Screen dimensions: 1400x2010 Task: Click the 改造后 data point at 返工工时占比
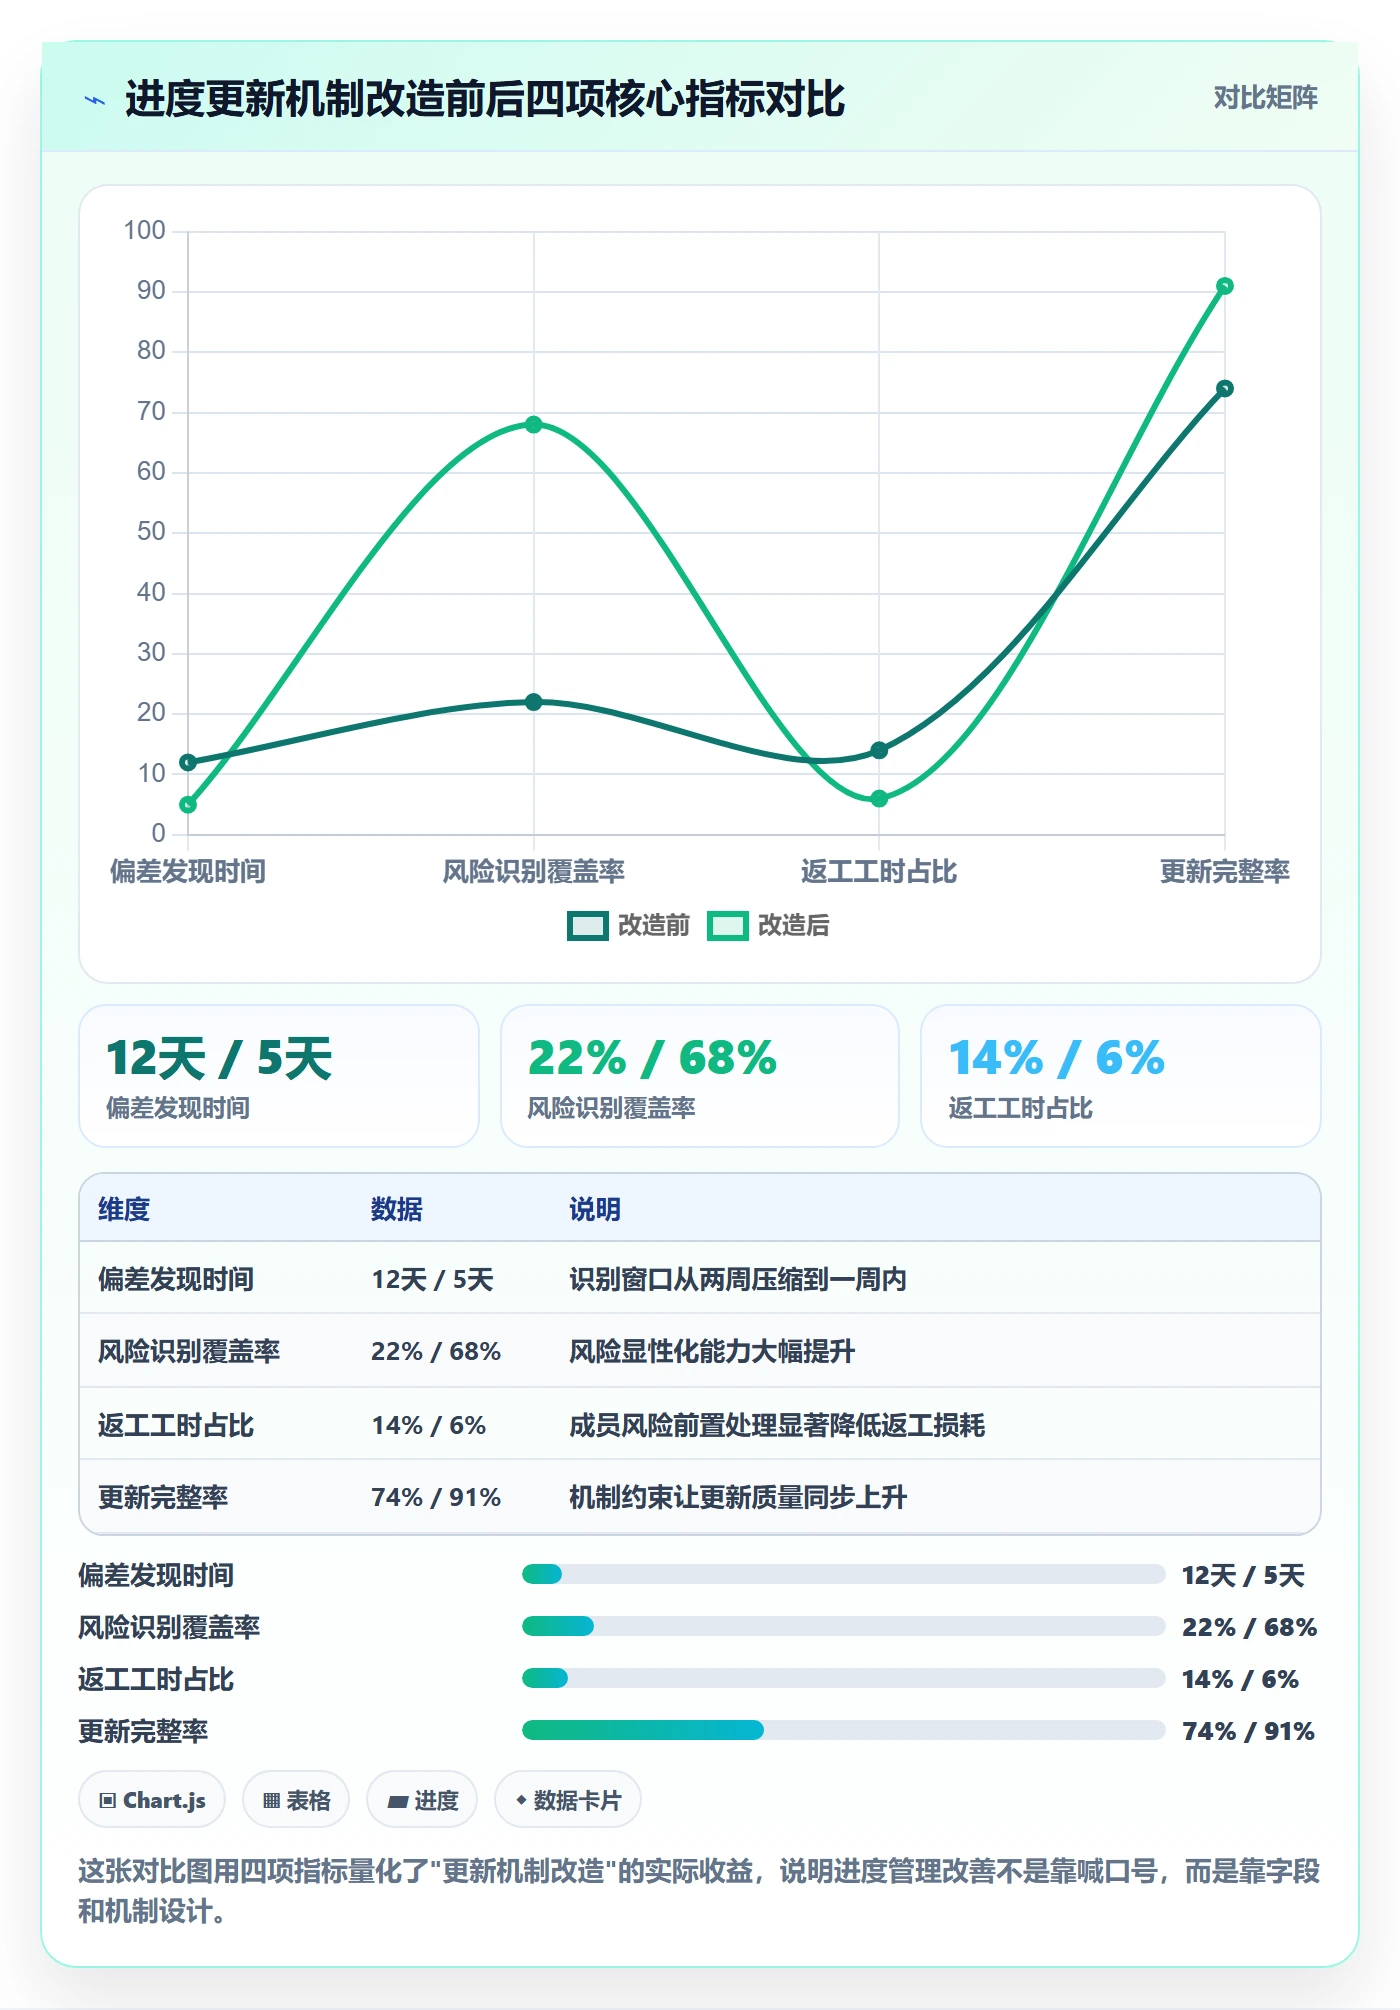pos(879,798)
